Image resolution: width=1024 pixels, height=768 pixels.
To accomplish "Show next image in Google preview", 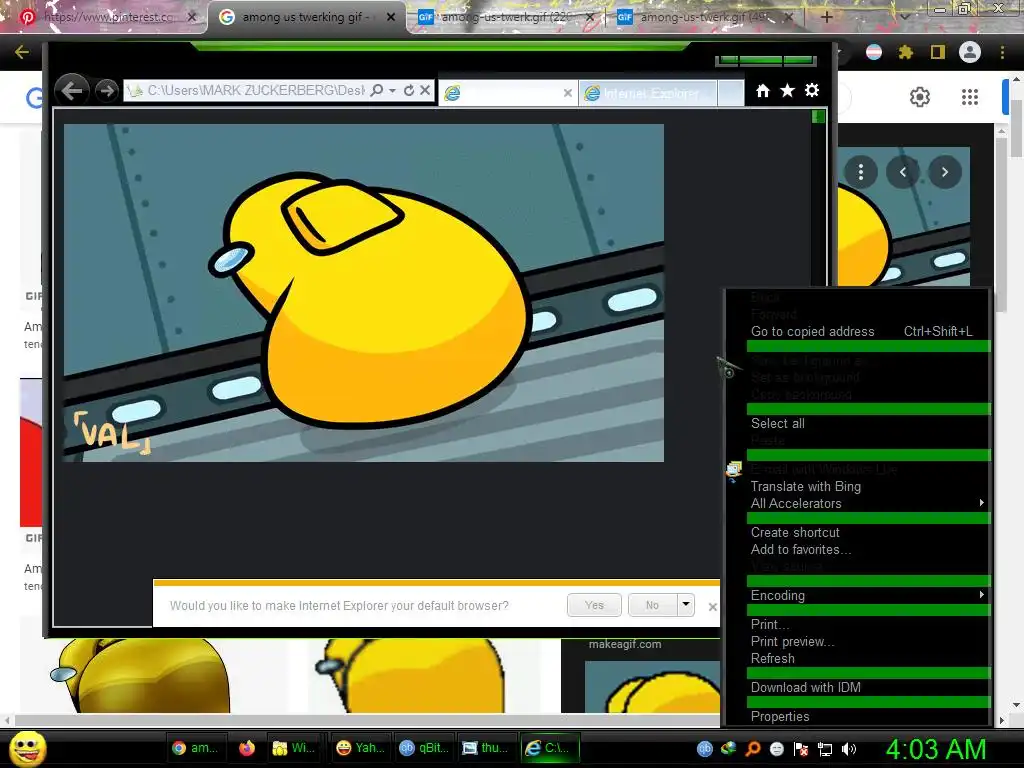I will point(944,172).
